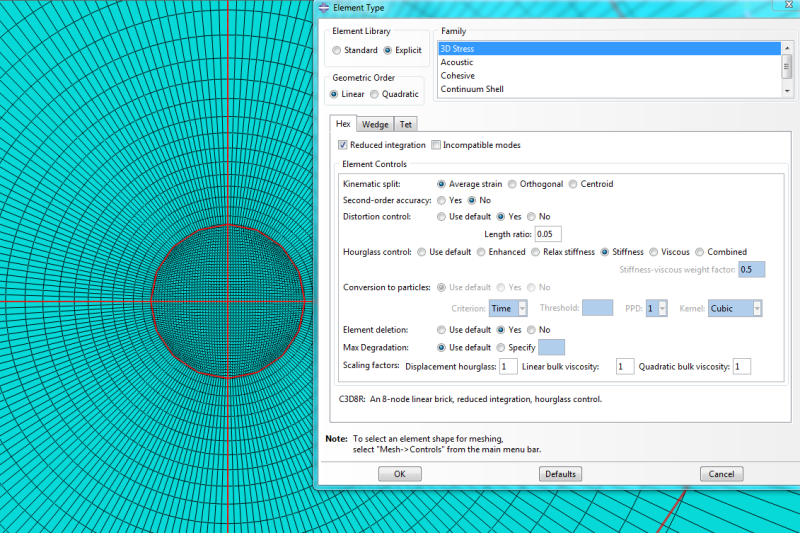Select Centroid kinematic split
The height and width of the screenshot is (533, 800).
[x=573, y=184]
